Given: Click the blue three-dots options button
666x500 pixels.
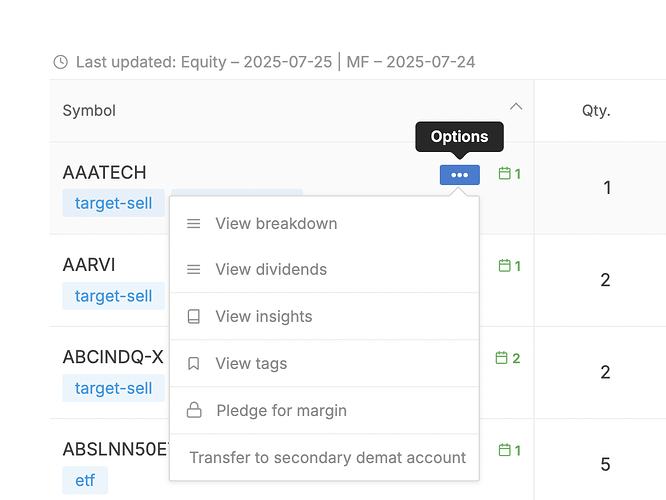Looking at the screenshot, I should pos(459,175).
